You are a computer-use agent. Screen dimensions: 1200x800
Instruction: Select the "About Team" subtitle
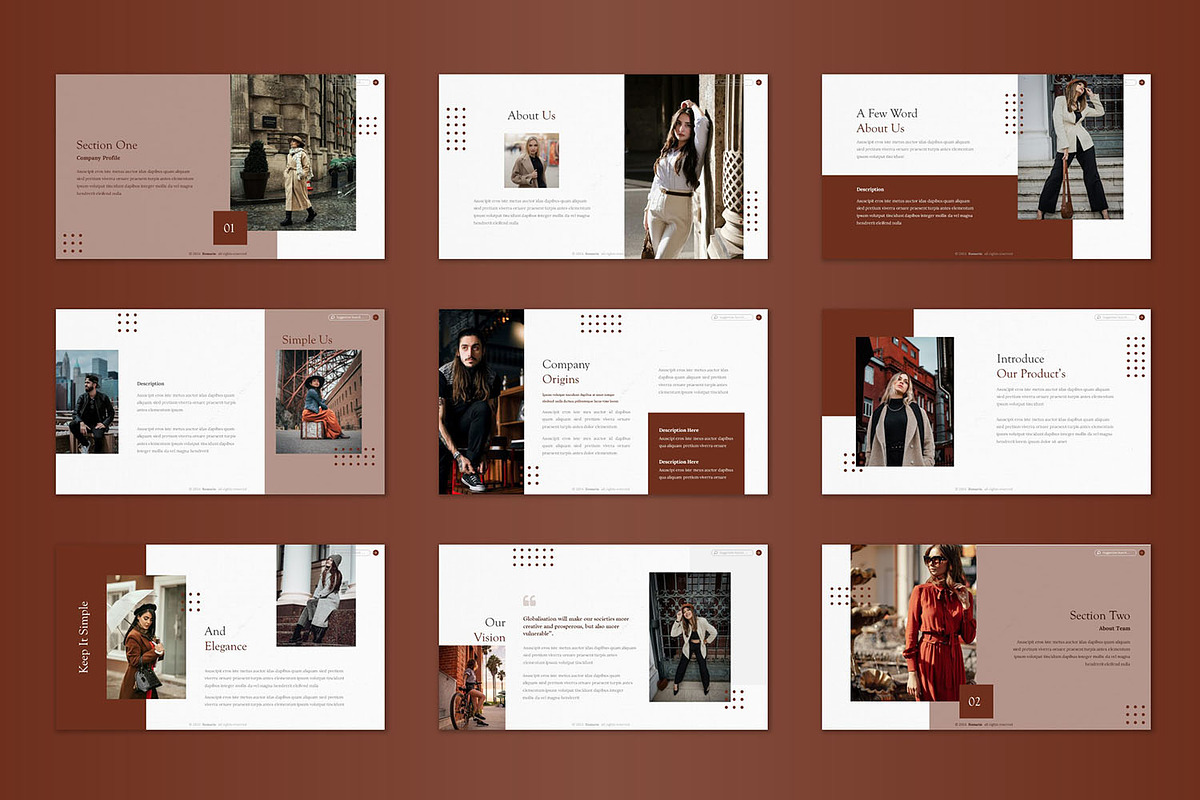(1114, 629)
